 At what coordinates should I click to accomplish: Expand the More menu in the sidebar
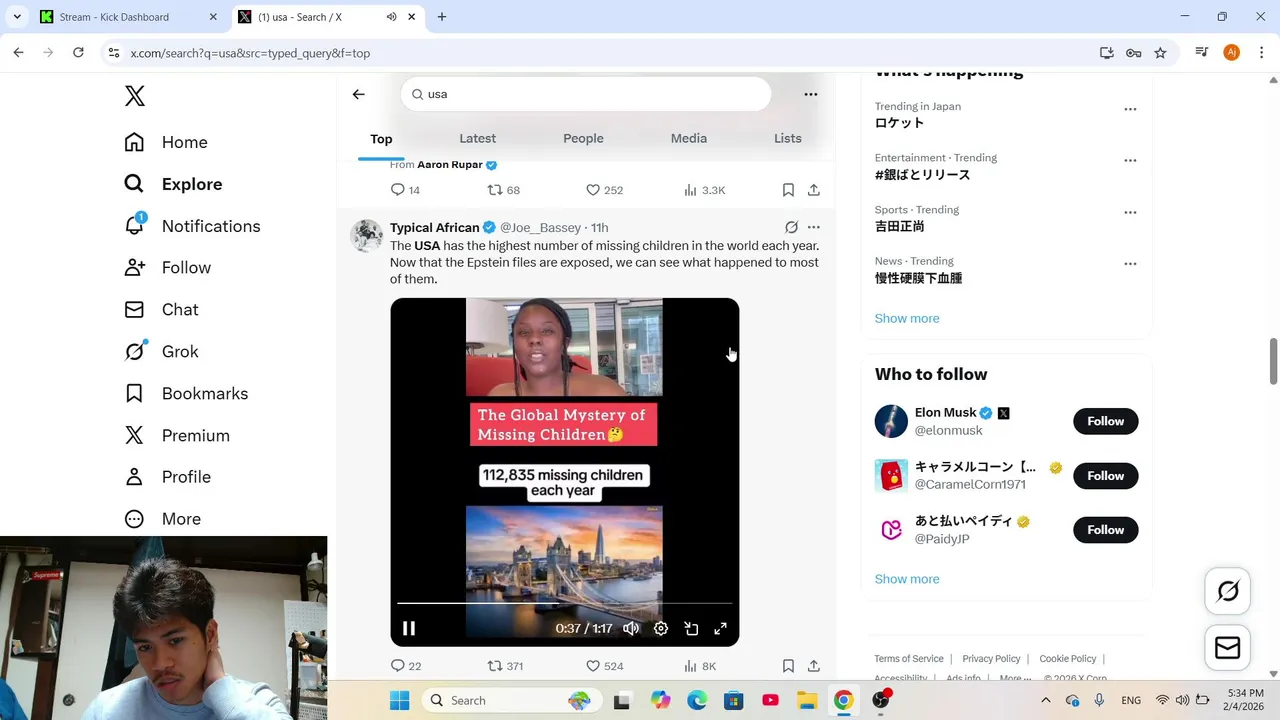click(x=162, y=519)
